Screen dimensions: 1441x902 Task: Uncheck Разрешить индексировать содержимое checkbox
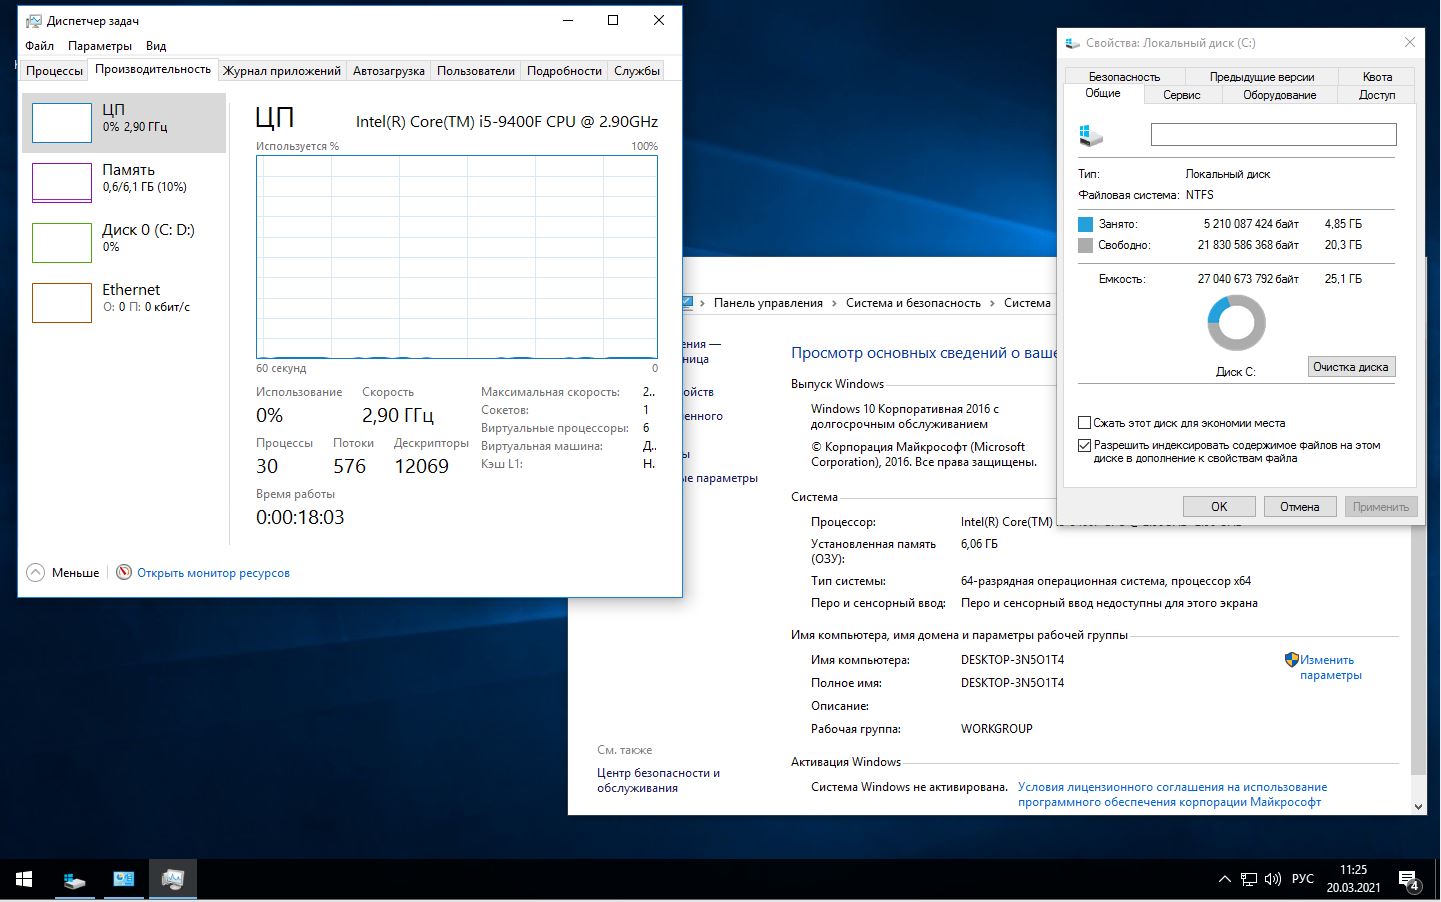point(1084,445)
